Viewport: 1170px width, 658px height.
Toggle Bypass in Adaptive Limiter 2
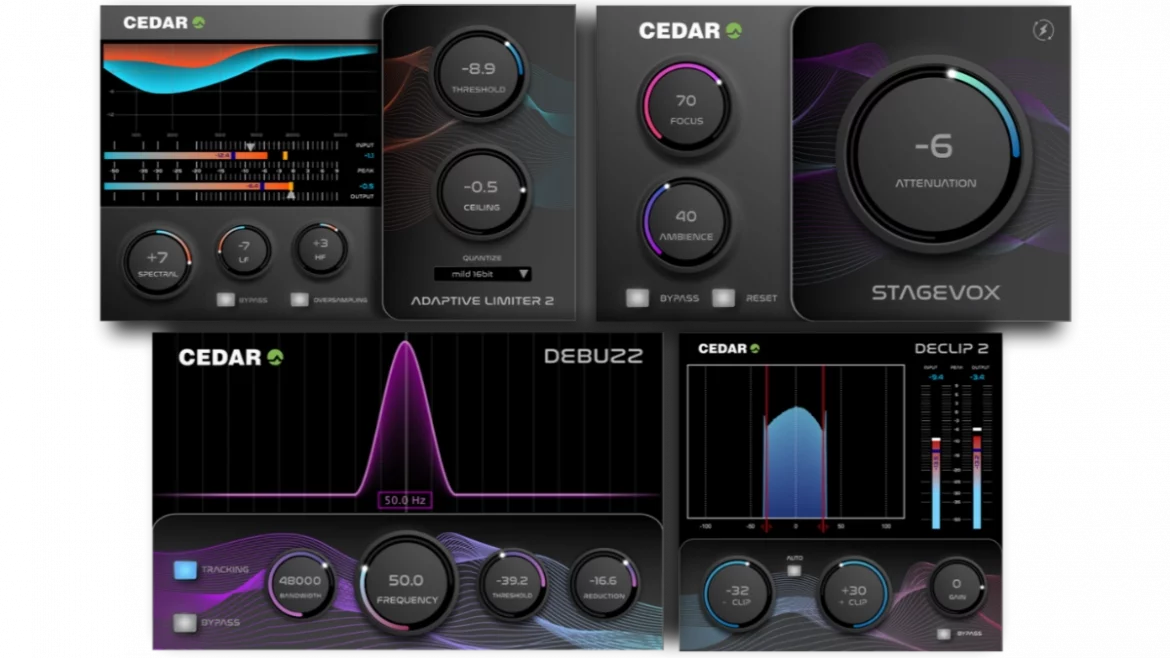[225, 300]
